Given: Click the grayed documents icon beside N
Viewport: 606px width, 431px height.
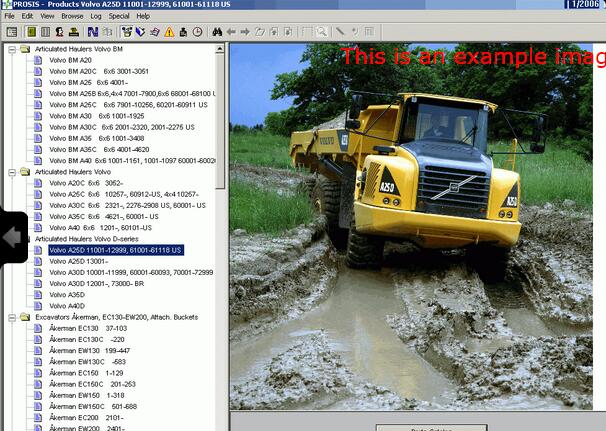Looking at the screenshot, I should [107, 32].
